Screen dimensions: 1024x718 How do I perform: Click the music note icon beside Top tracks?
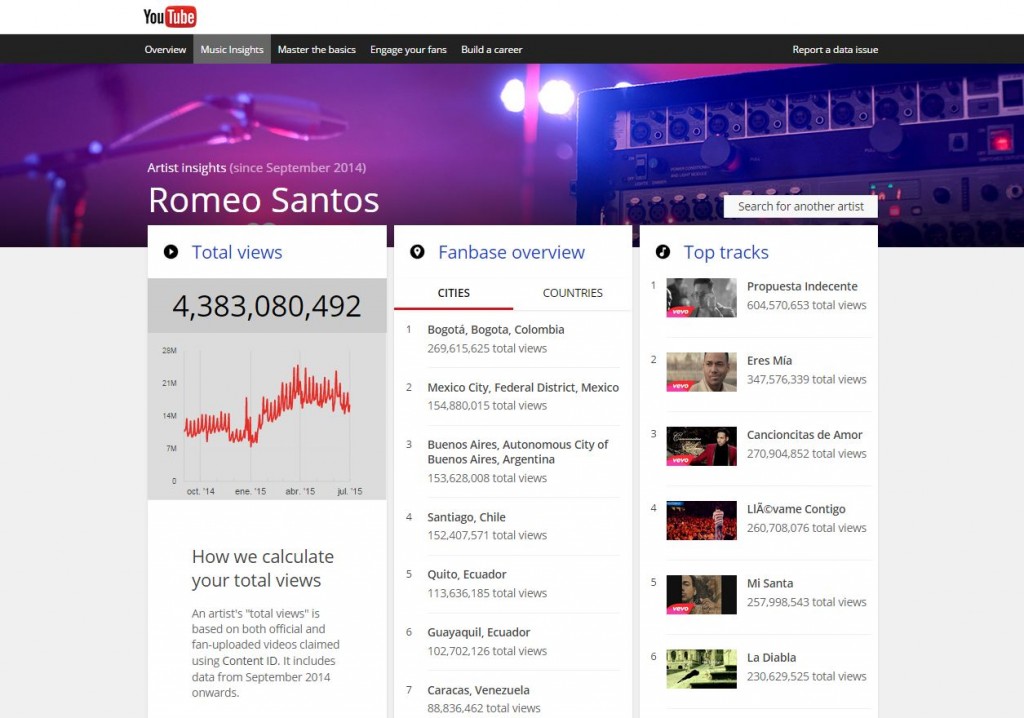pyautogui.click(x=663, y=252)
